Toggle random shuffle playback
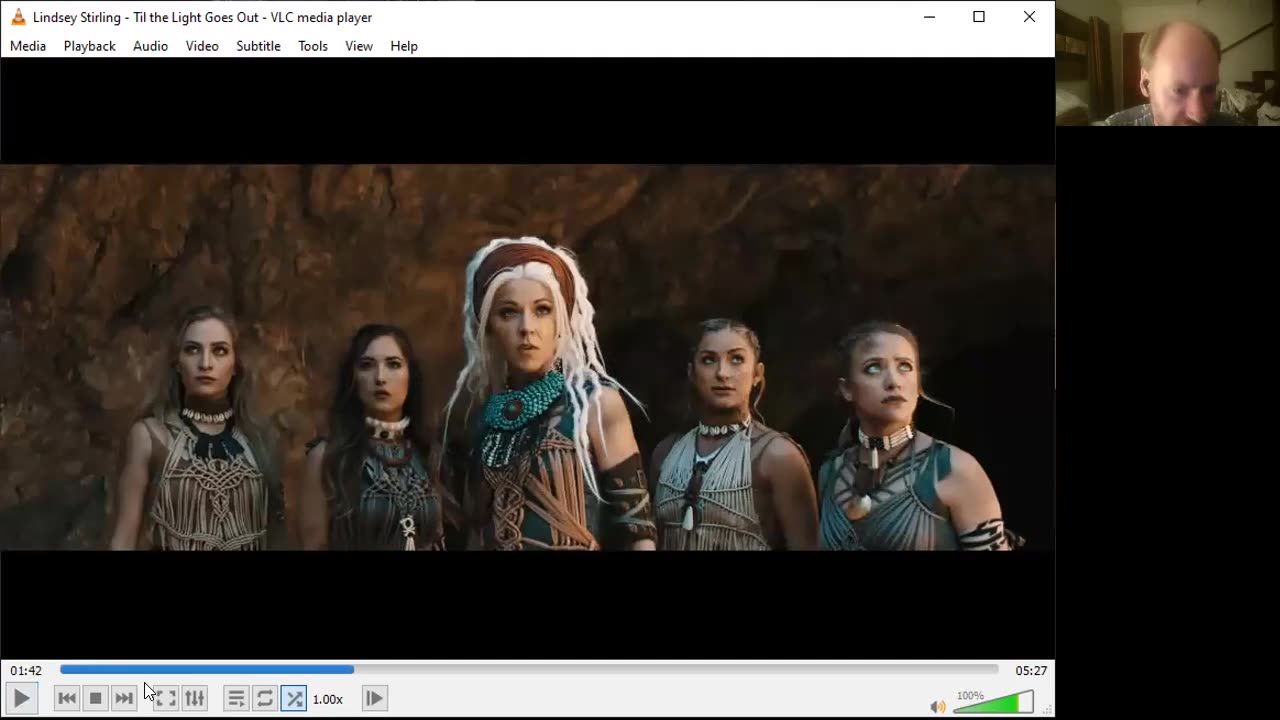Screen dimensions: 1280x720 coord(294,698)
